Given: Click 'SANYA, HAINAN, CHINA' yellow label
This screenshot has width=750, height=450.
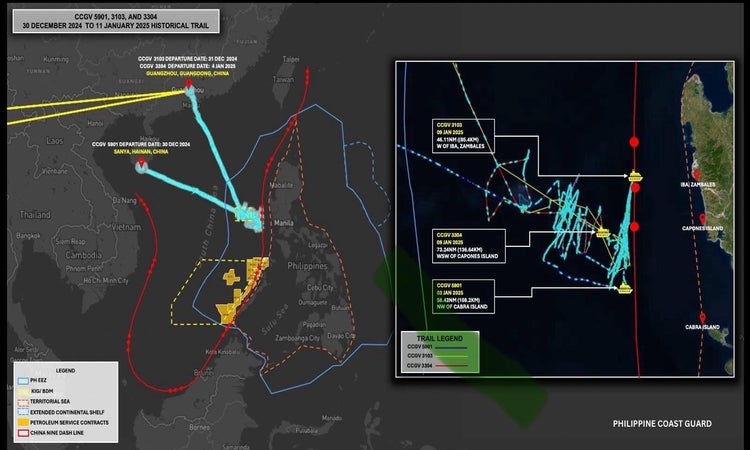Looking at the screenshot, I should 141,152.
